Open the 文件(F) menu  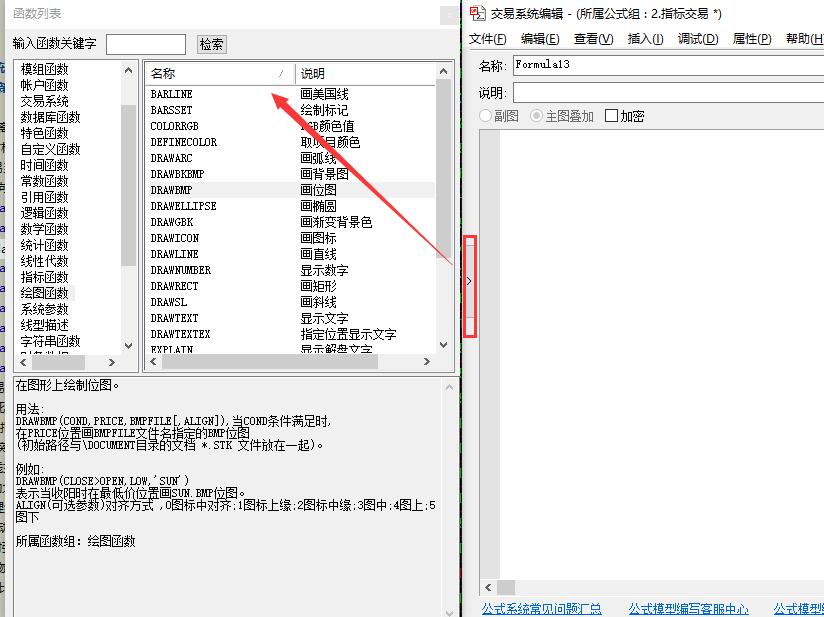coord(488,39)
